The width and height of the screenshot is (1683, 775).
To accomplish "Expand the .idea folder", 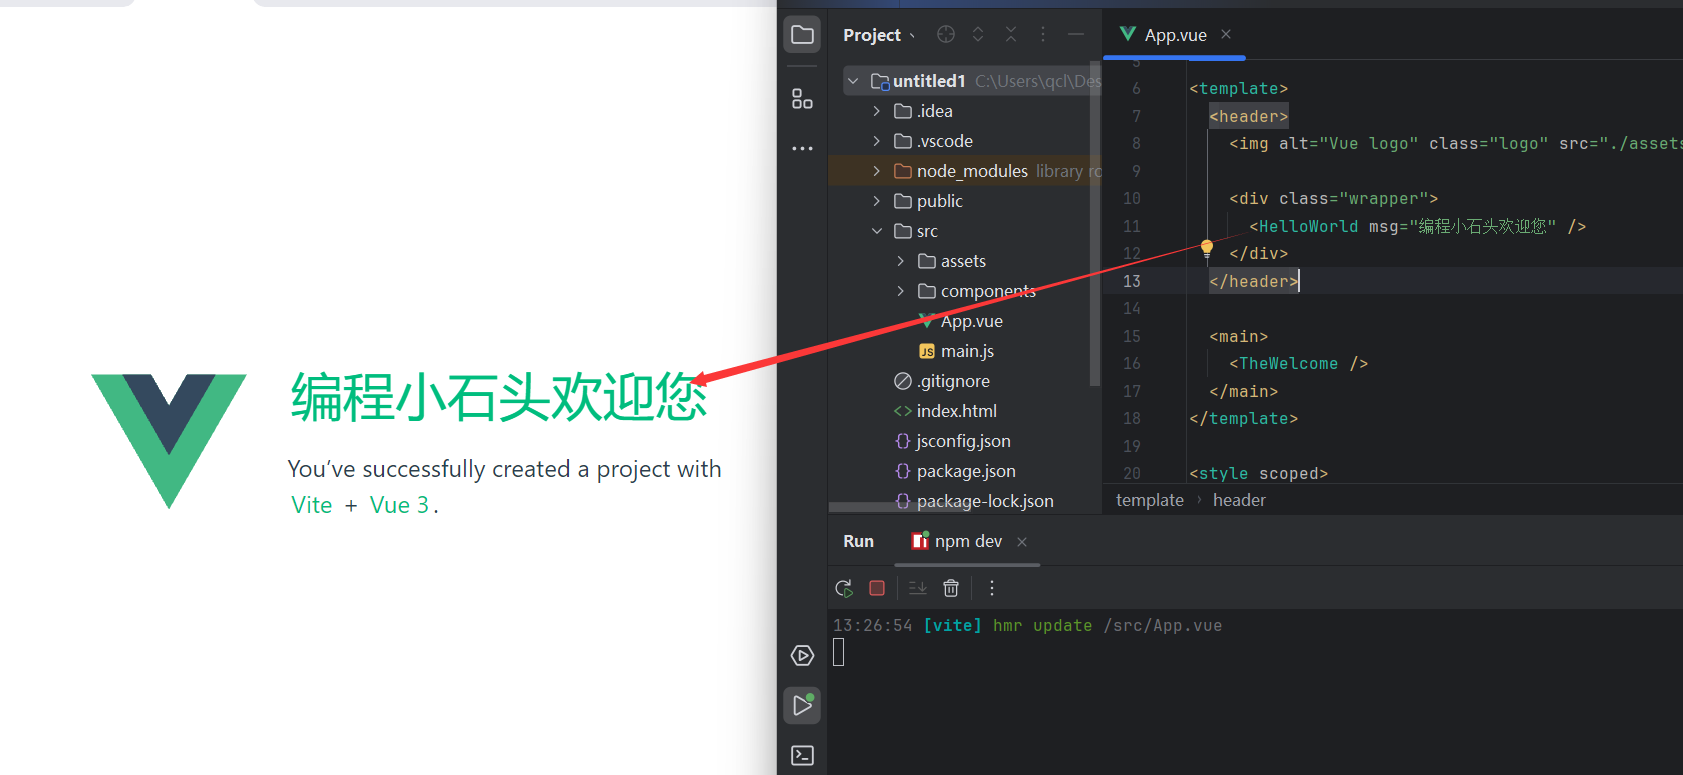I will tap(877, 111).
